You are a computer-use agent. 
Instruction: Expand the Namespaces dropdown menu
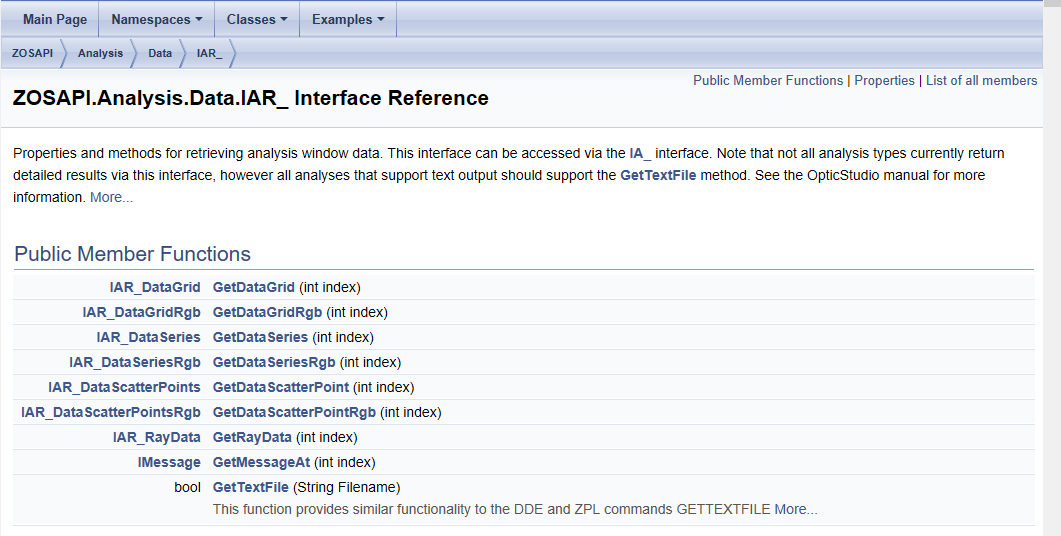click(x=156, y=20)
